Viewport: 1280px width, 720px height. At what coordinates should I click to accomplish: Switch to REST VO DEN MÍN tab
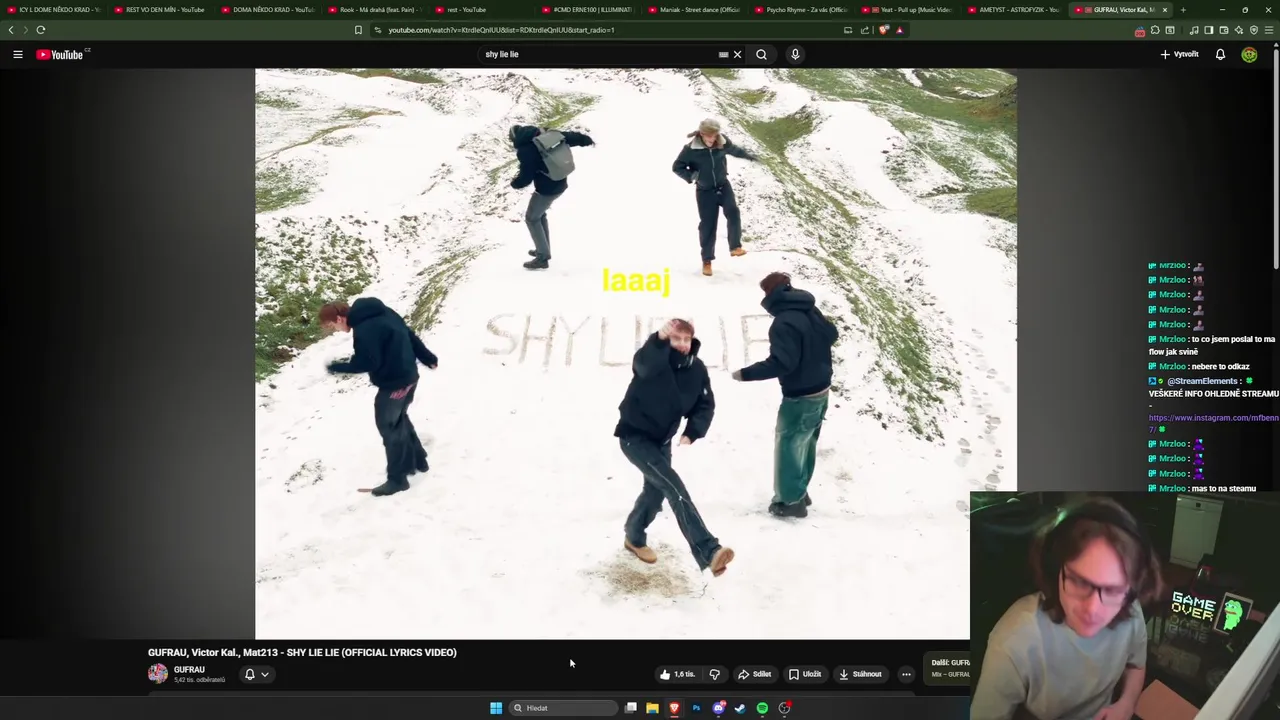coord(159,10)
